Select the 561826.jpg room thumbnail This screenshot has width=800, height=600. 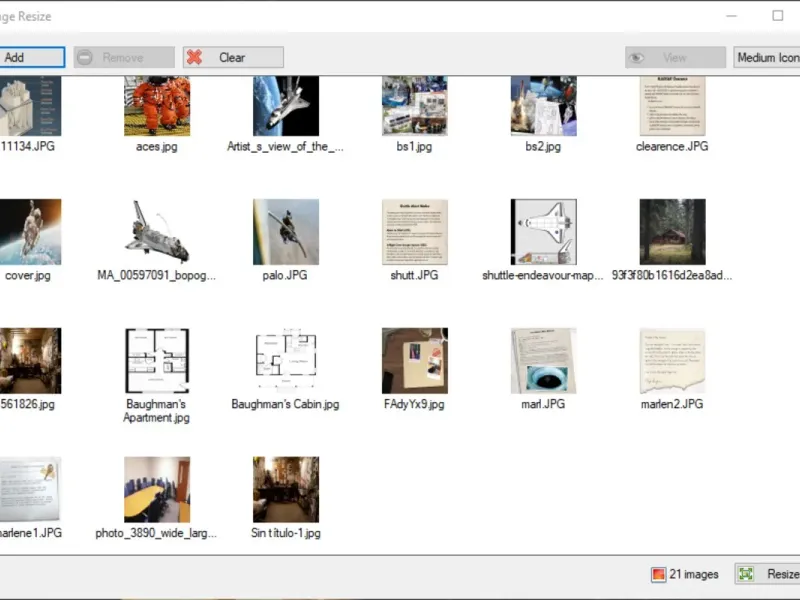pos(31,361)
